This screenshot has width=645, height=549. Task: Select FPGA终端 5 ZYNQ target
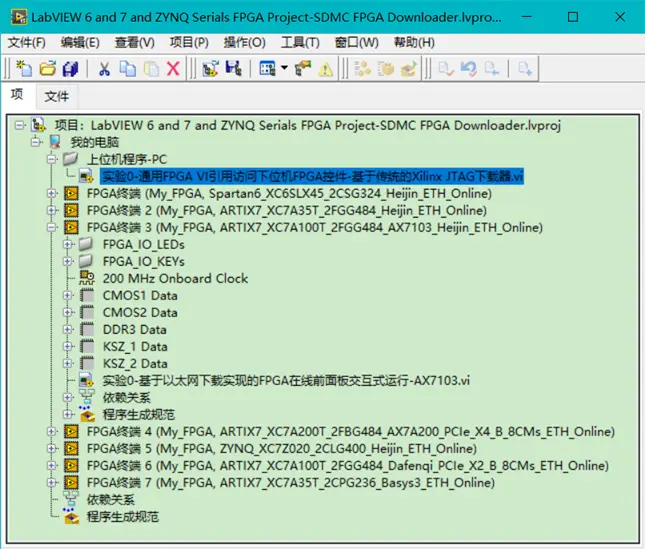coord(281,449)
